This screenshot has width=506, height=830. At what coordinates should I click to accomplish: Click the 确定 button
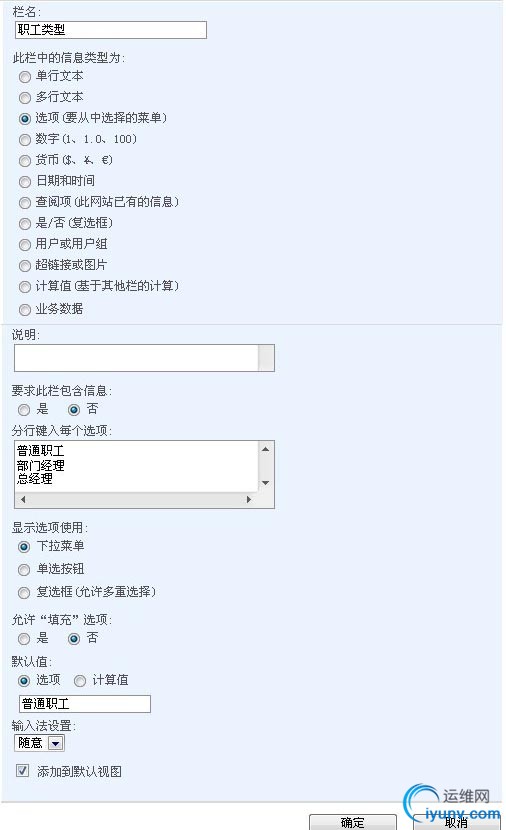point(353,822)
